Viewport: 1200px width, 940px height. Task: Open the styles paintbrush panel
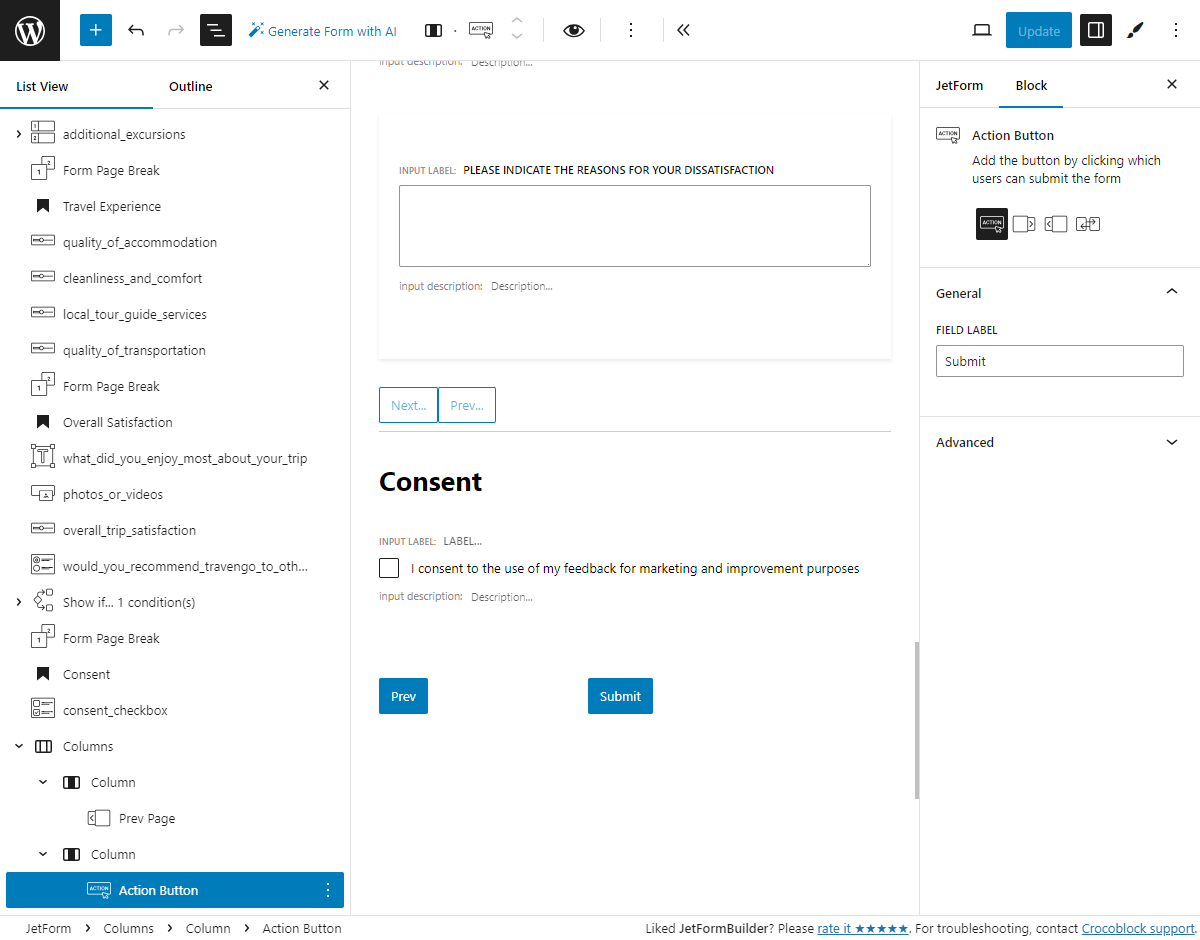[1135, 30]
